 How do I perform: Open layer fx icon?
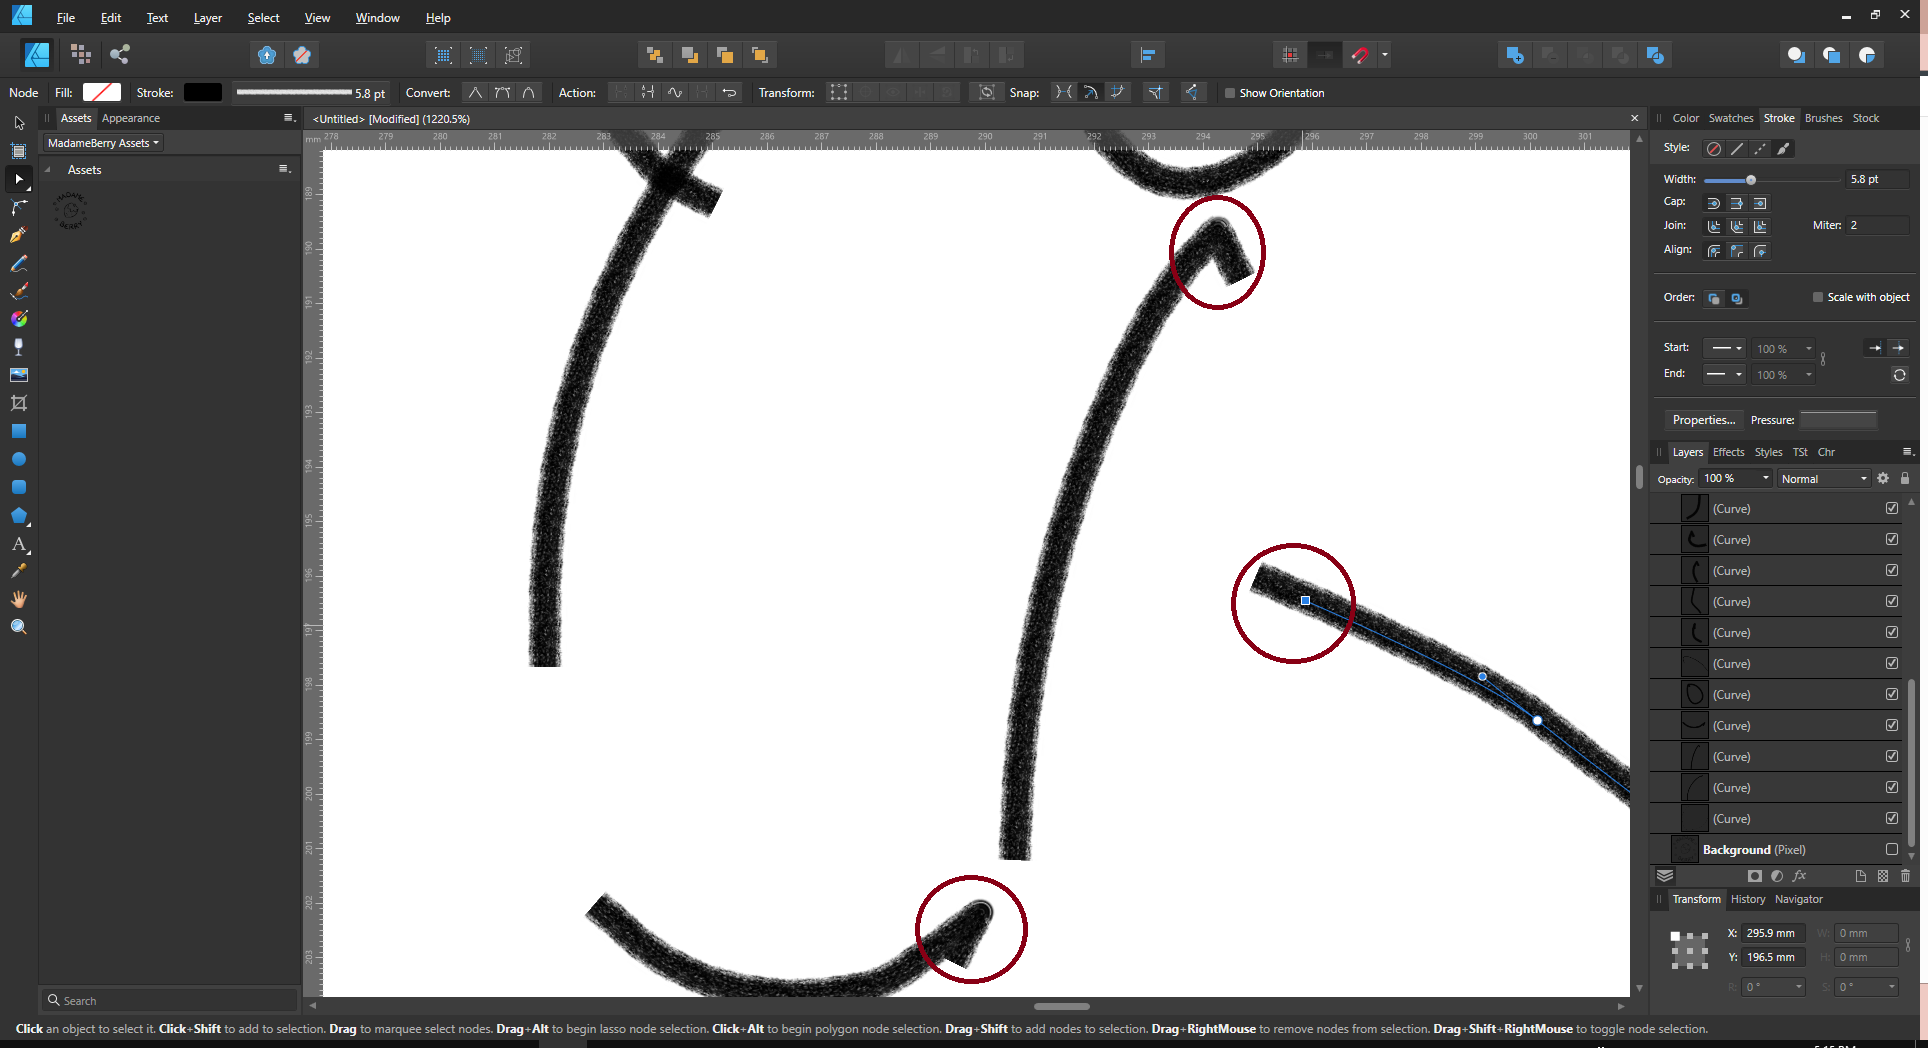click(1800, 876)
